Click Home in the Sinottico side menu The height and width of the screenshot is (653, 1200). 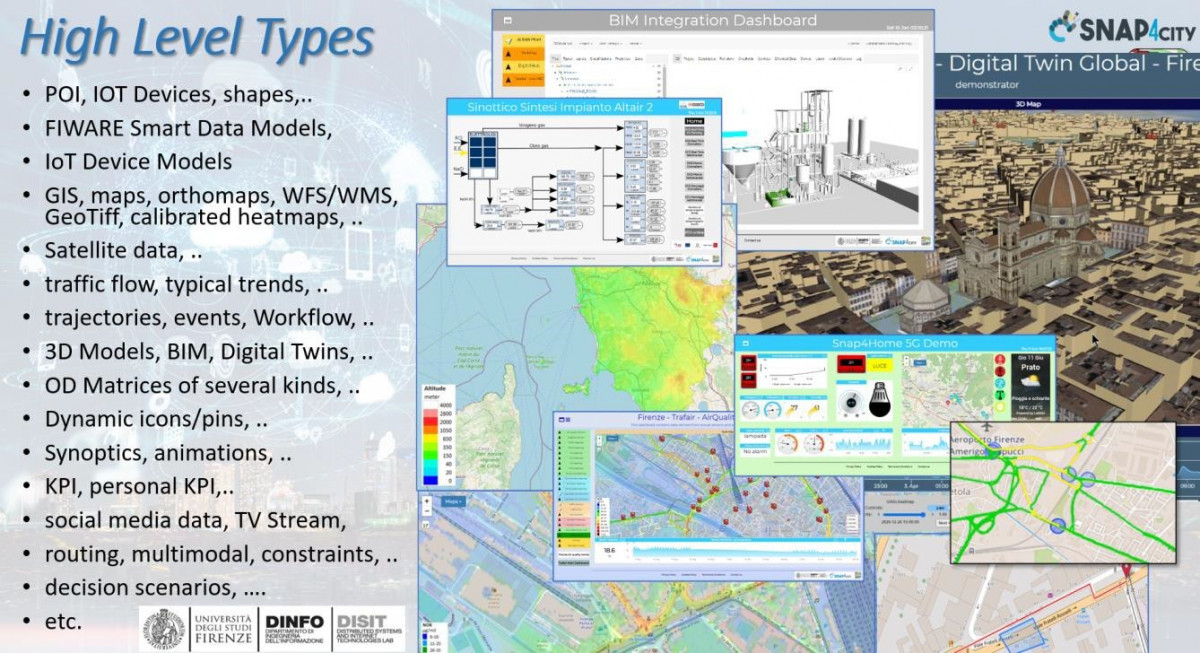[x=694, y=120]
